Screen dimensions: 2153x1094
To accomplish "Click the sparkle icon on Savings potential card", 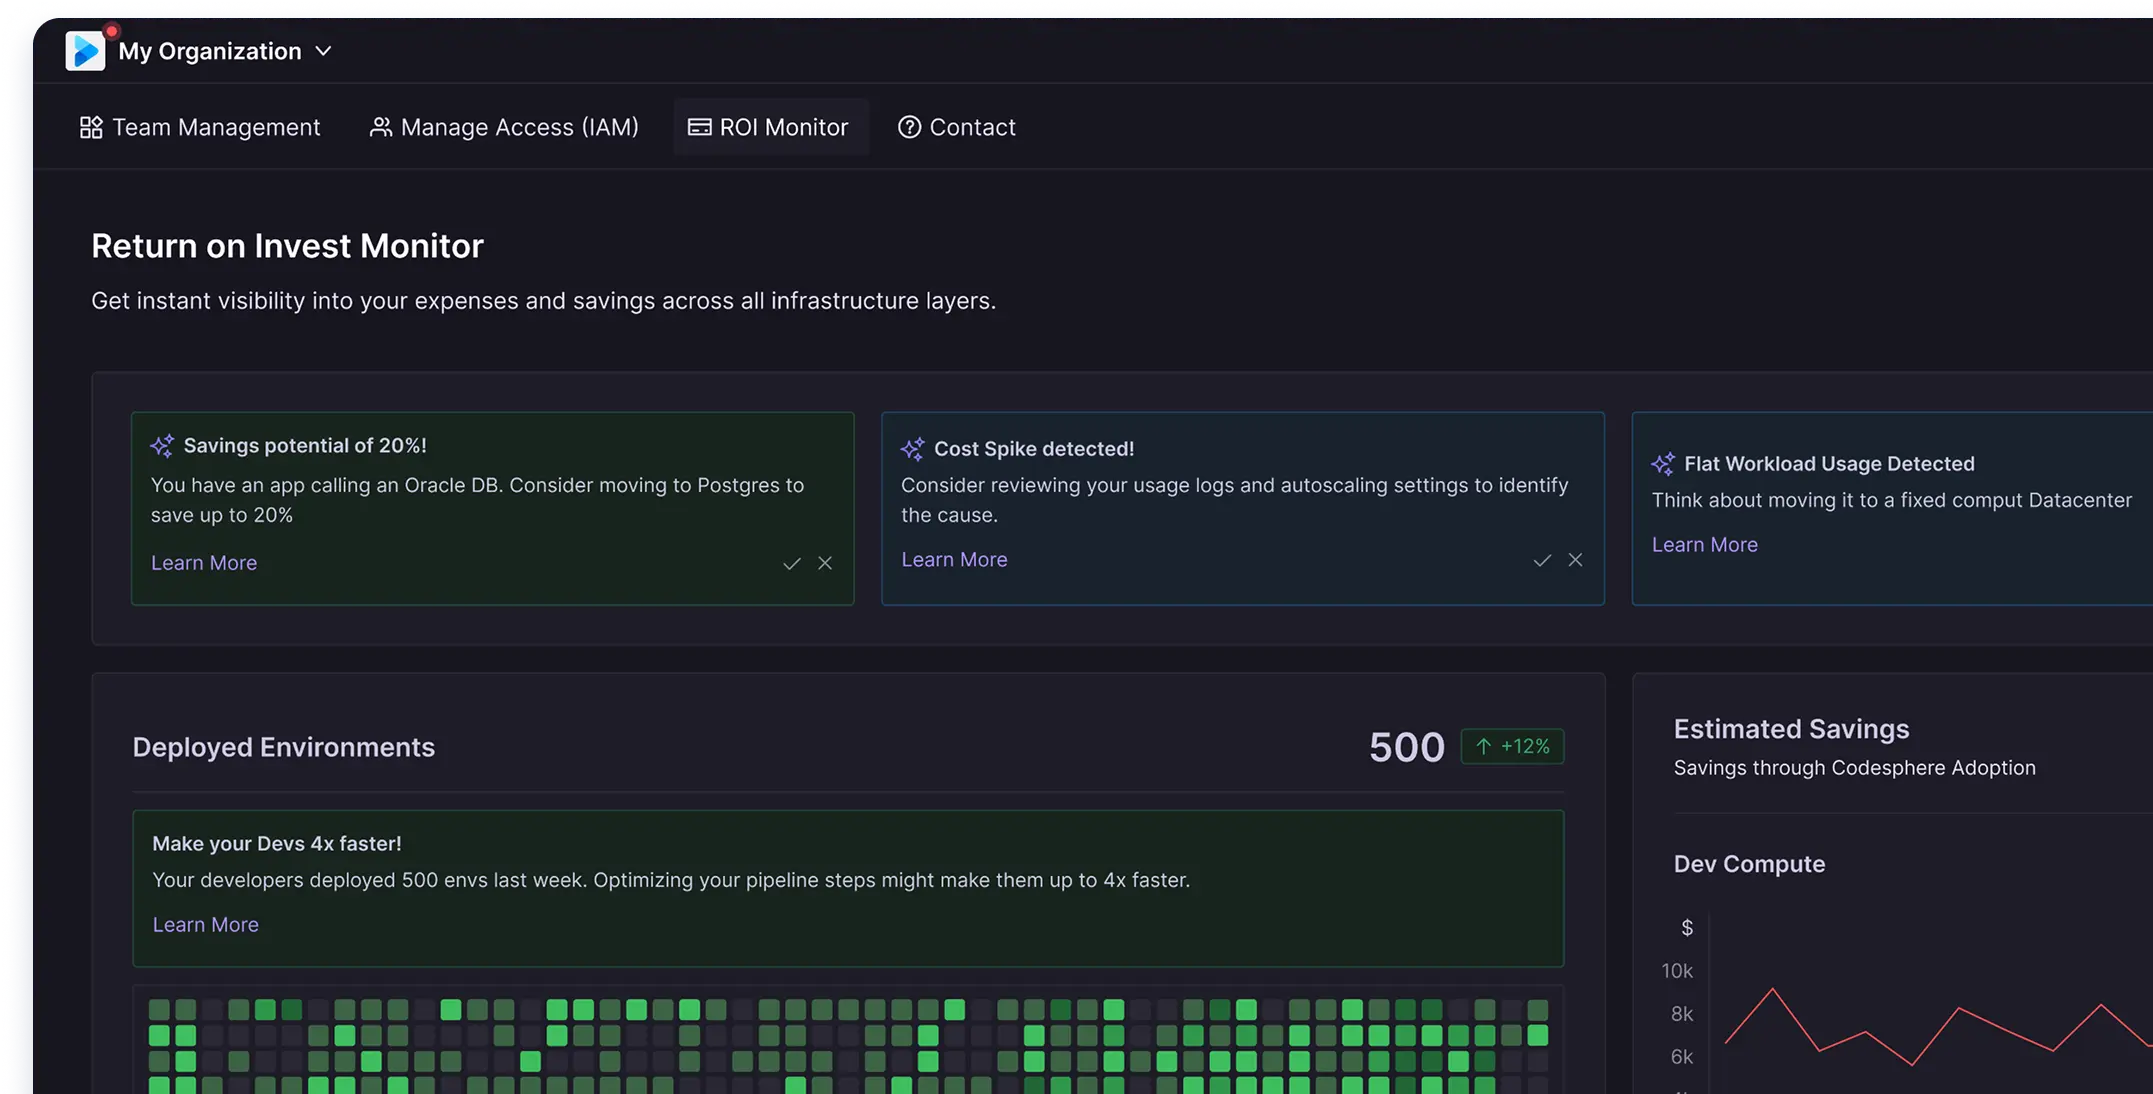I will point(162,446).
